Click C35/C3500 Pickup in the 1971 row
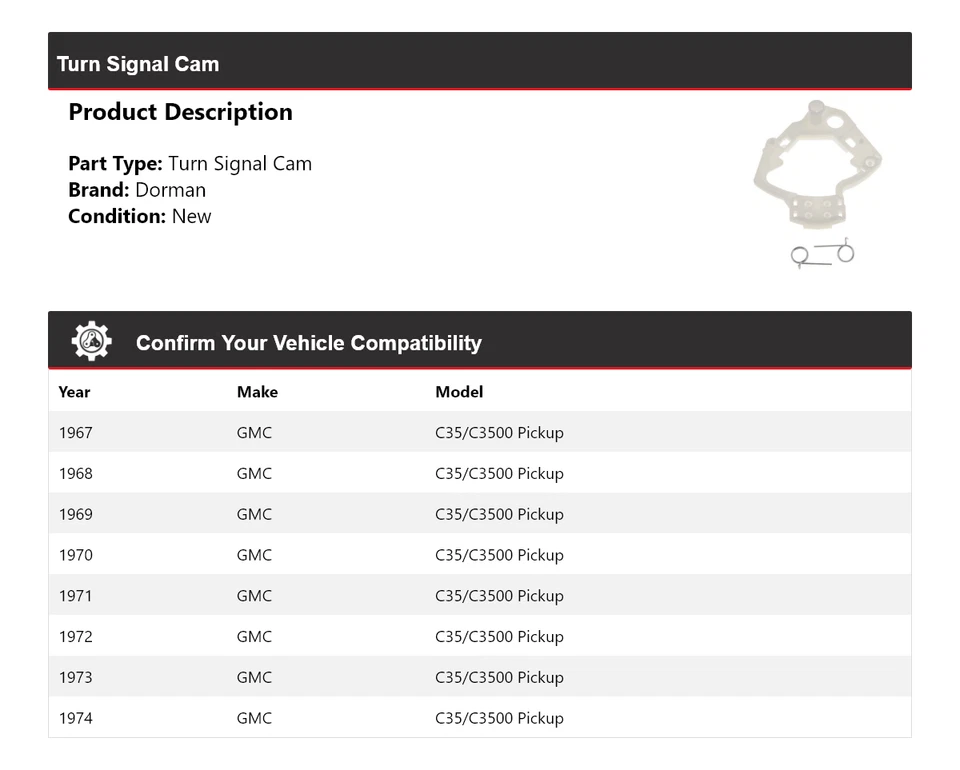960x770 pixels. click(x=499, y=596)
